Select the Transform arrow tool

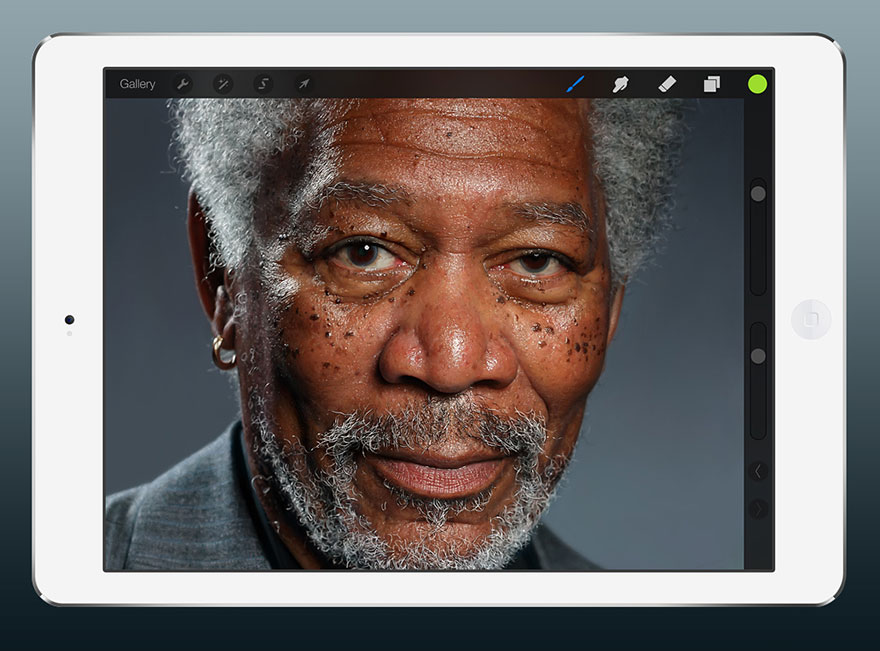tap(302, 84)
